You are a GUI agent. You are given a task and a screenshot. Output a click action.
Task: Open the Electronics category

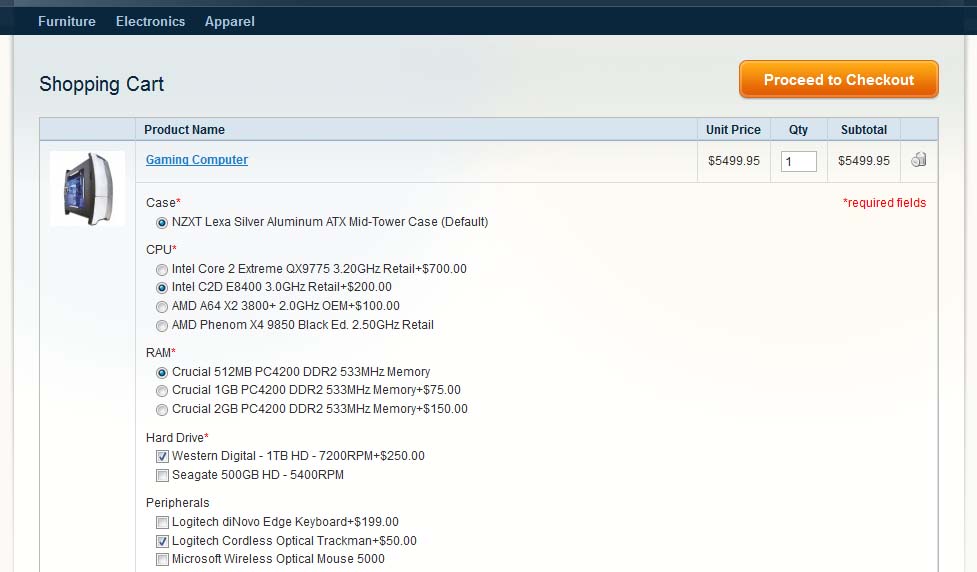(x=150, y=21)
